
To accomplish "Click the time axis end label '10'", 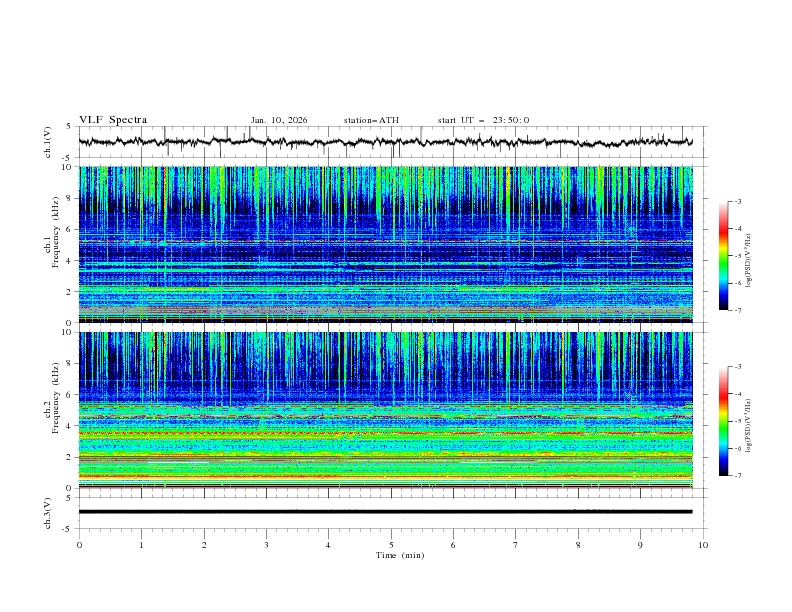I will 703,545.
